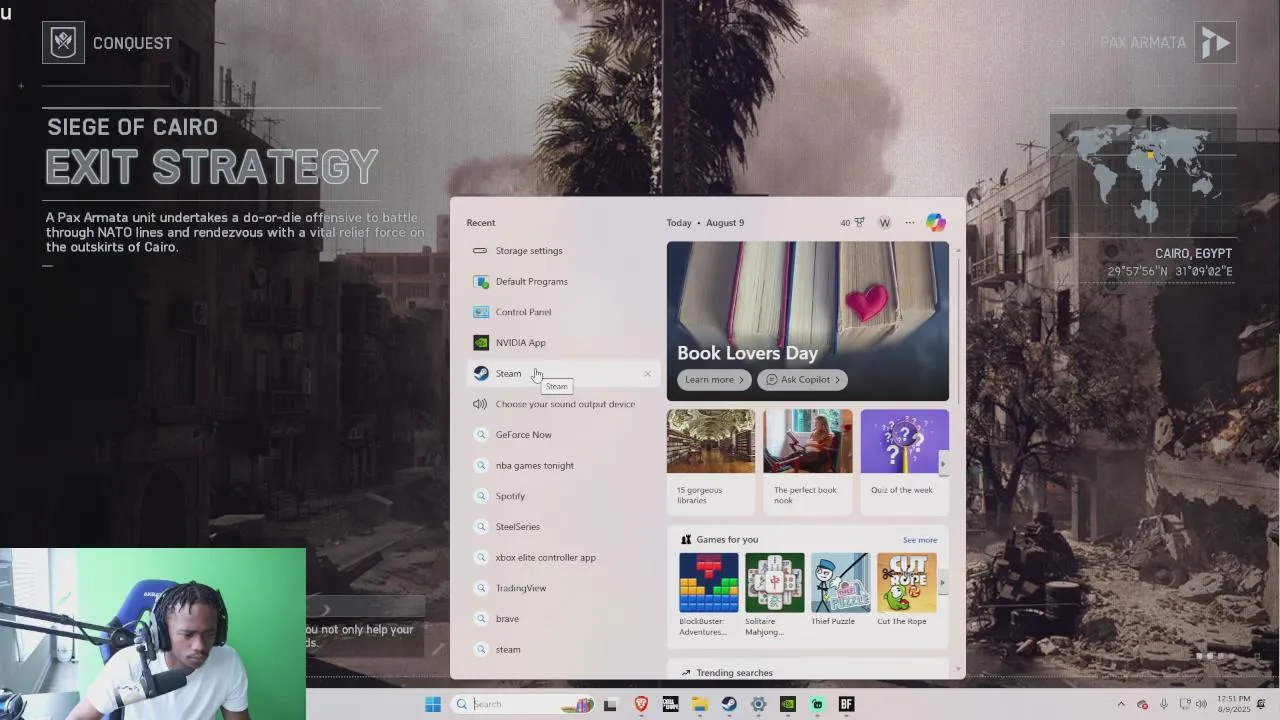Viewport: 1280px width, 720px height.
Task: Show more games with right arrow
Action: click(x=942, y=583)
